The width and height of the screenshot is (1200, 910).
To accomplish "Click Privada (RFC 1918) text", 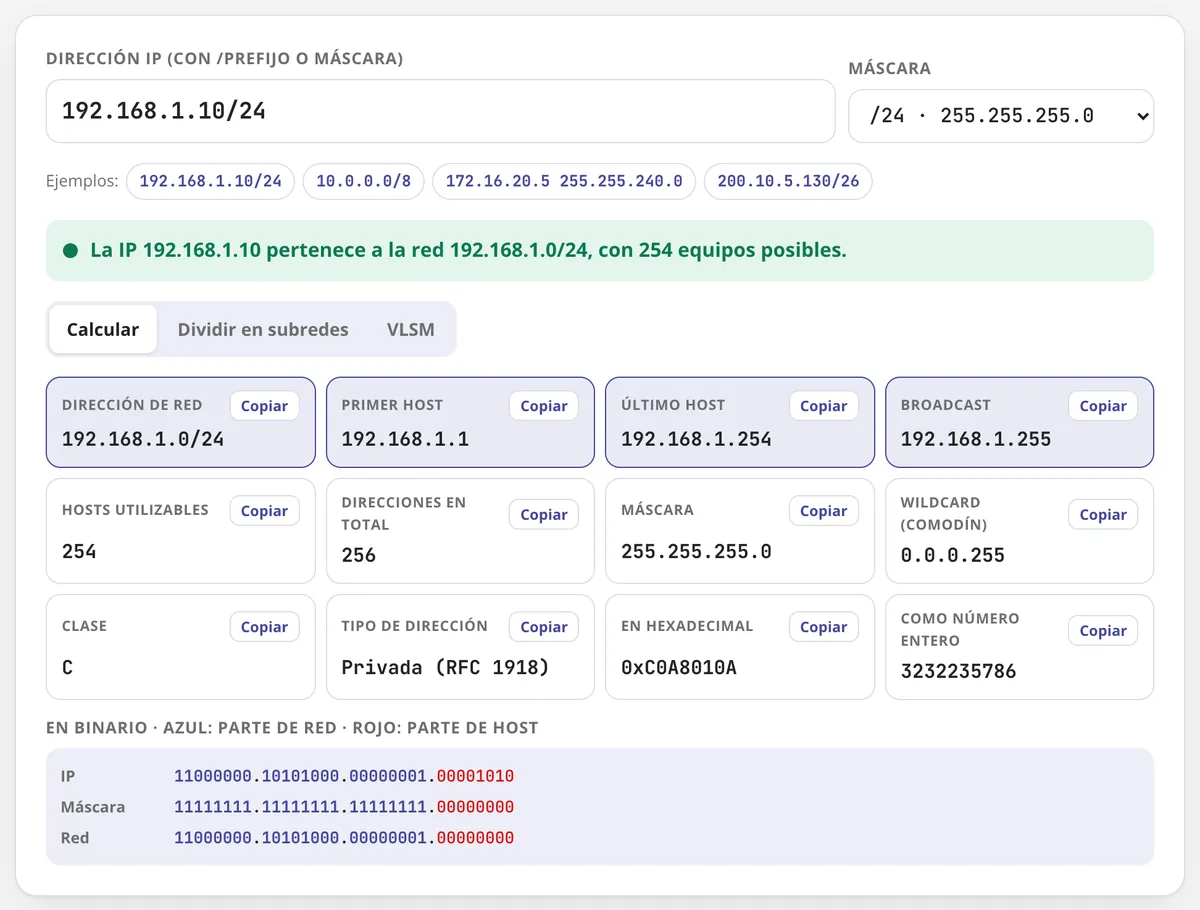I will 446,667.
